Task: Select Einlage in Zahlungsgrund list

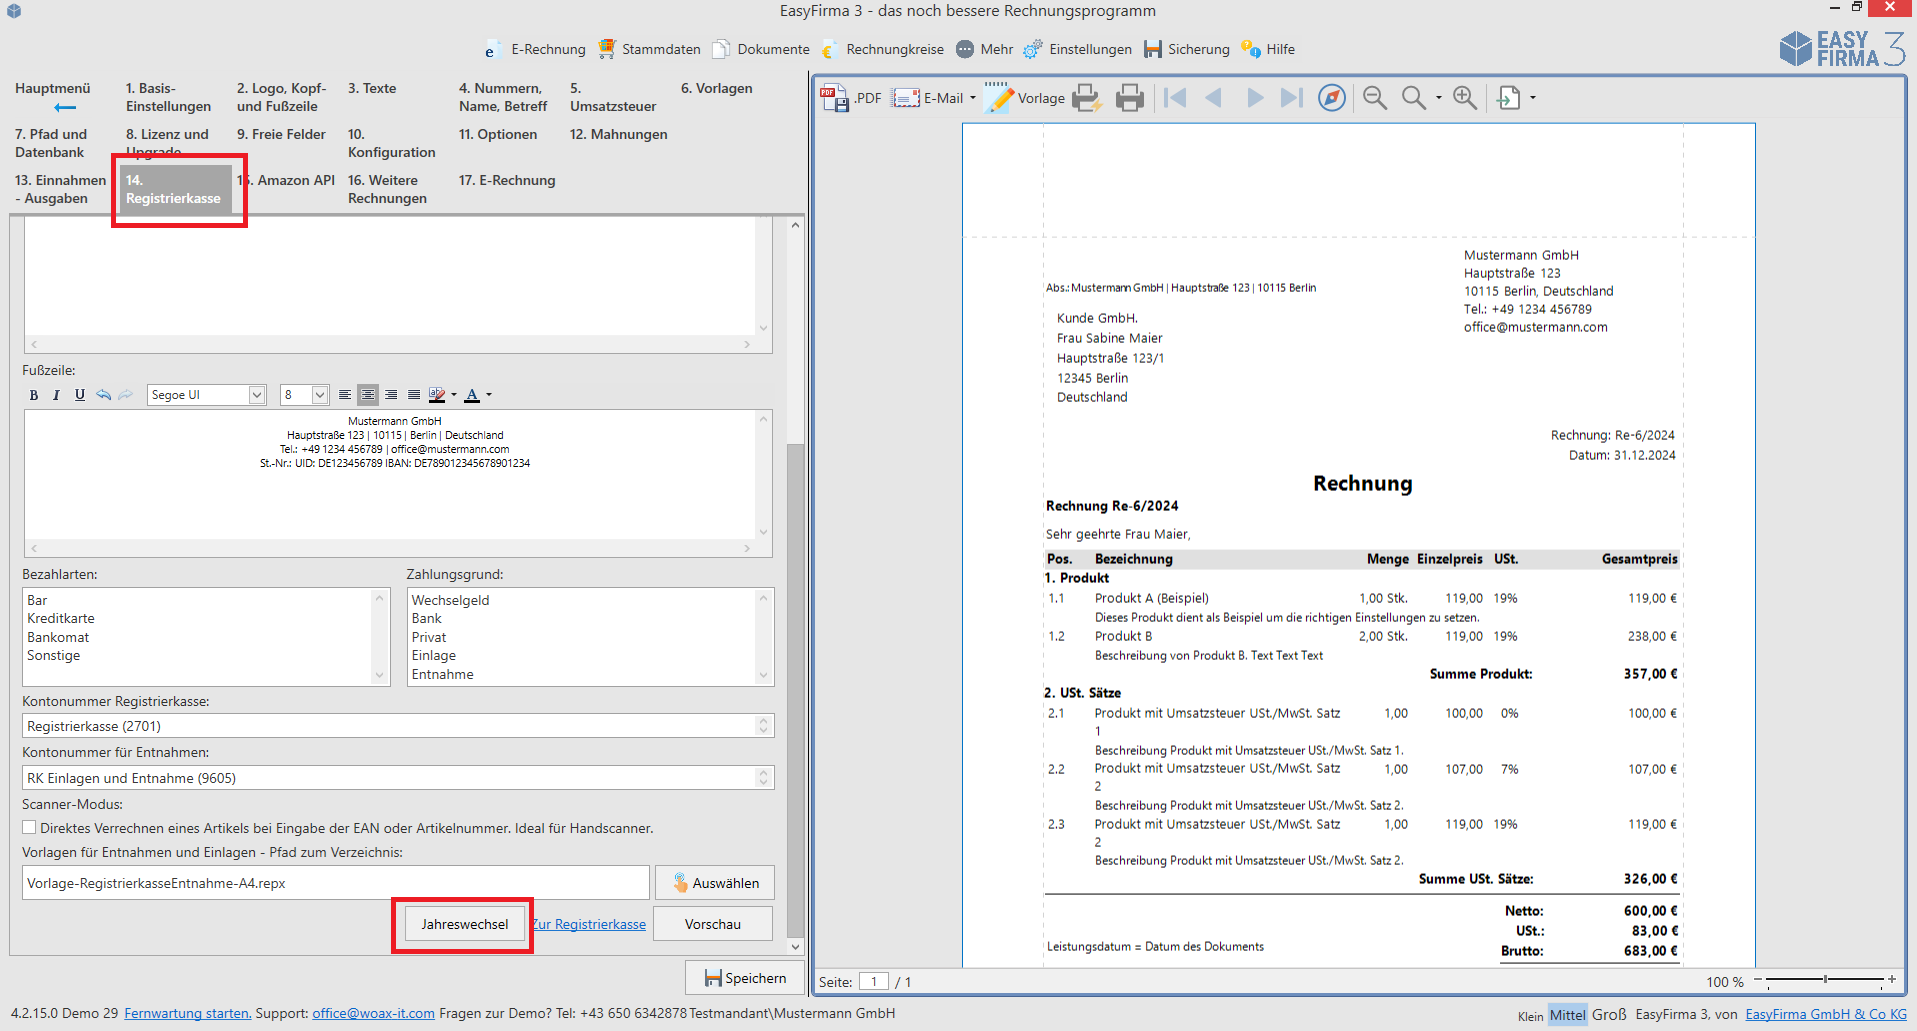Action: [434, 656]
